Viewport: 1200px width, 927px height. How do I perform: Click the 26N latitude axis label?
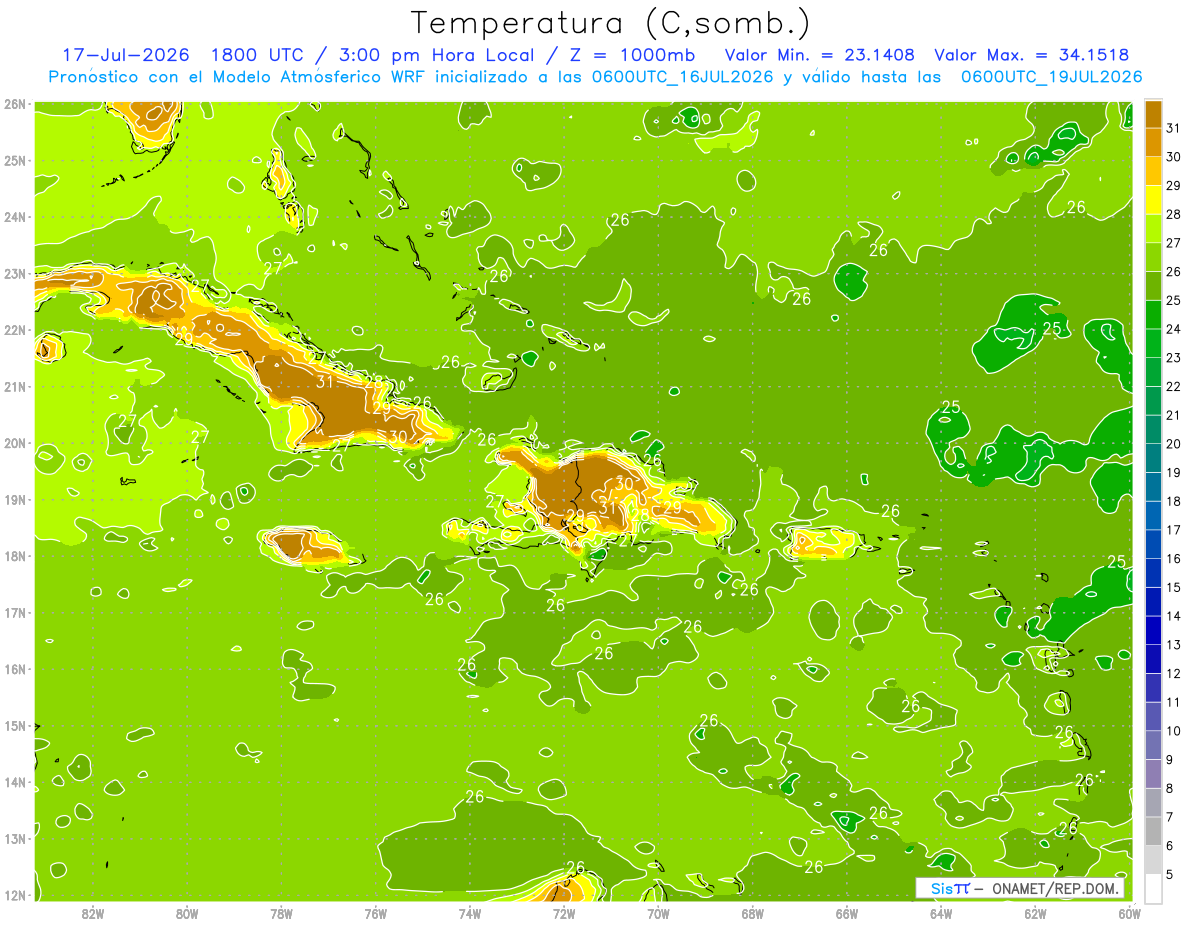click(15, 104)
